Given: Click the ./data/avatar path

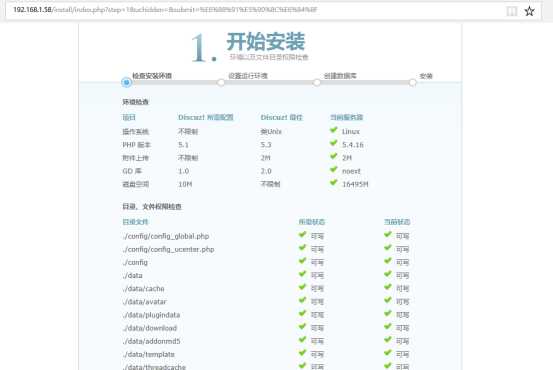Looking at the screenshot, I should [145, 302].
